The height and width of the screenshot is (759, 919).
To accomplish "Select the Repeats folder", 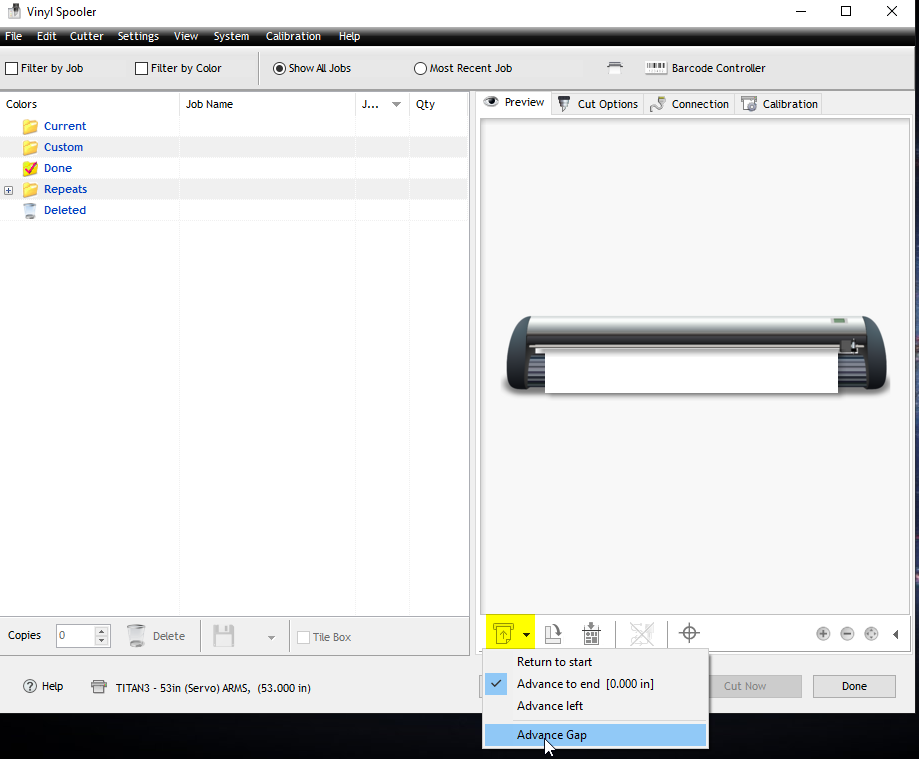I will pyautogui.click(x=65, y=189).
